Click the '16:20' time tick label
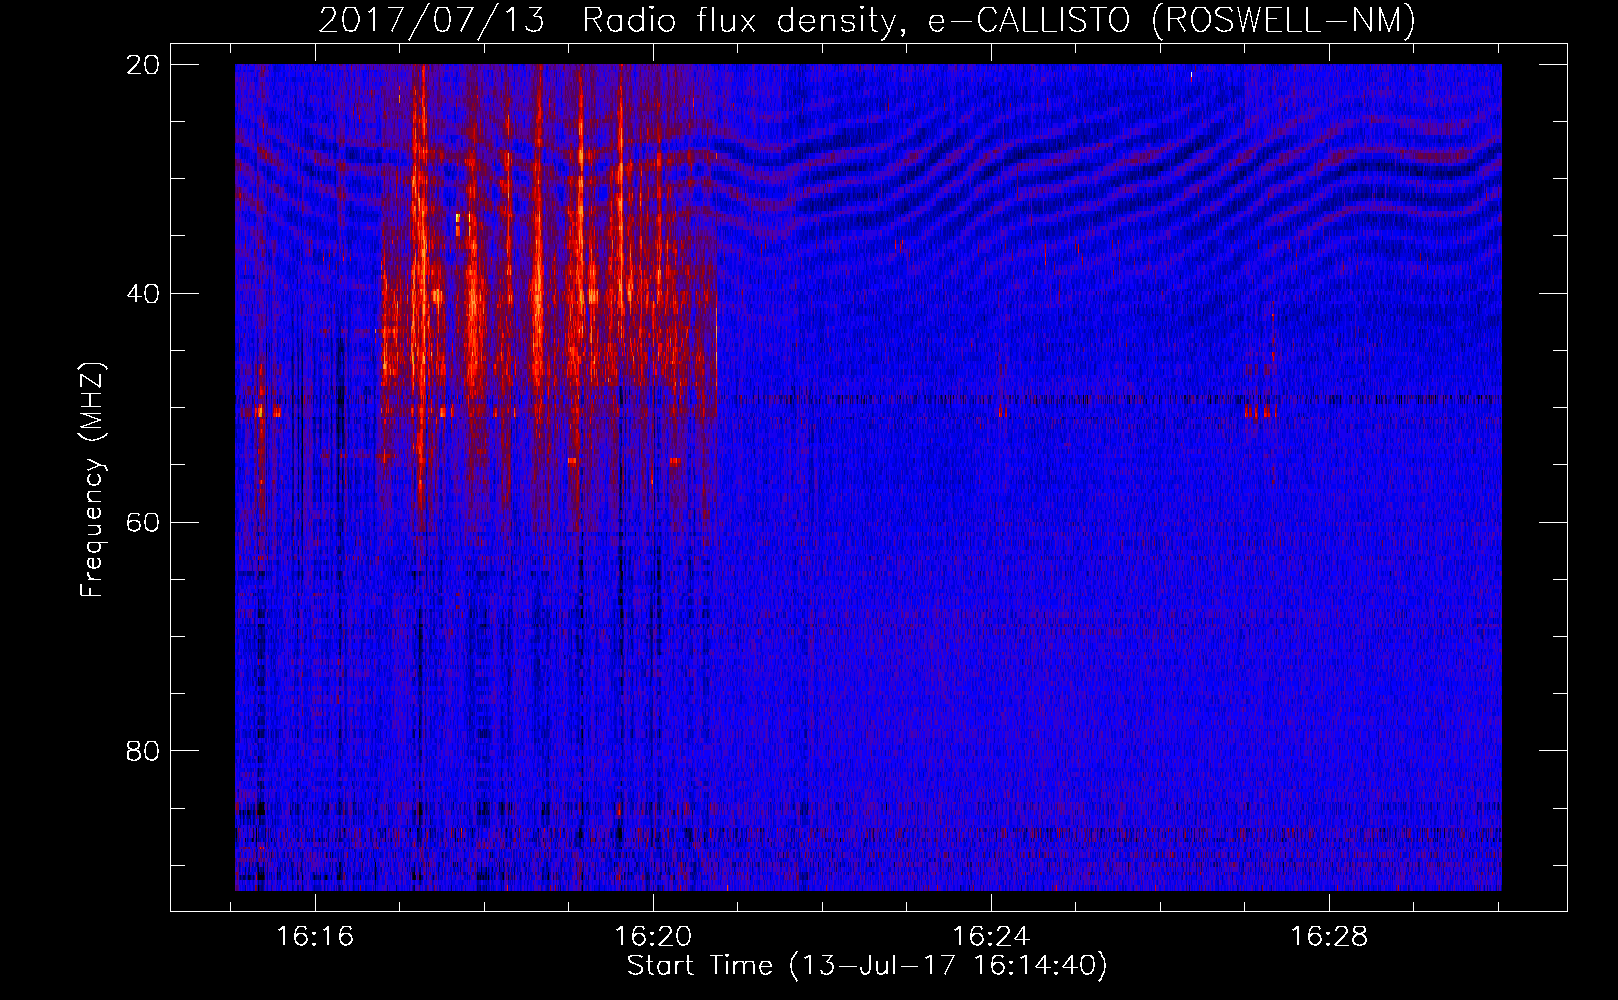Image resolution: width=1618 pixels, height=1000 pixels. coord(653,937)
